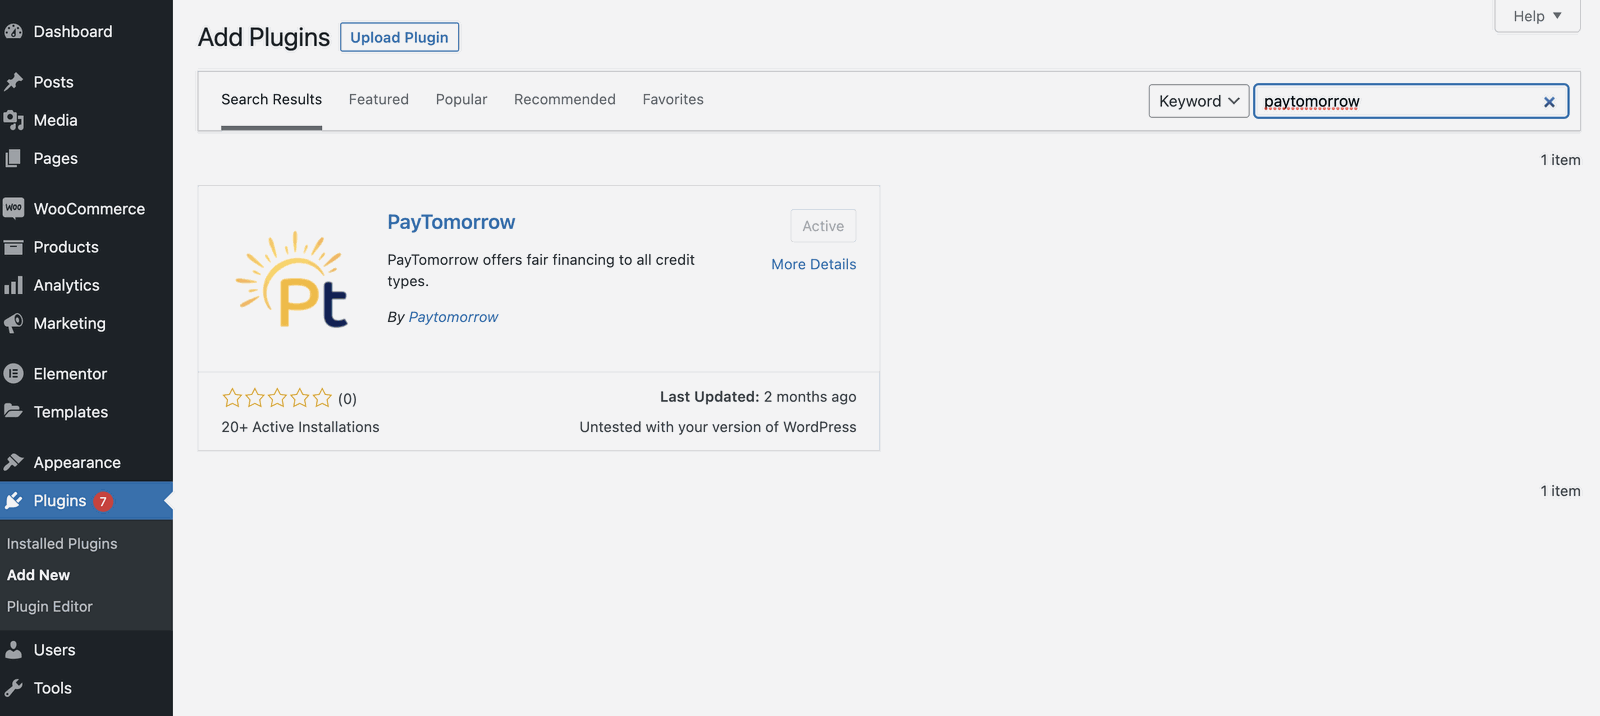Image resolution: width=1600 pixels, height=716 pixels.
Task: Clear the search field with X icon
Action: coord(1549,101)
